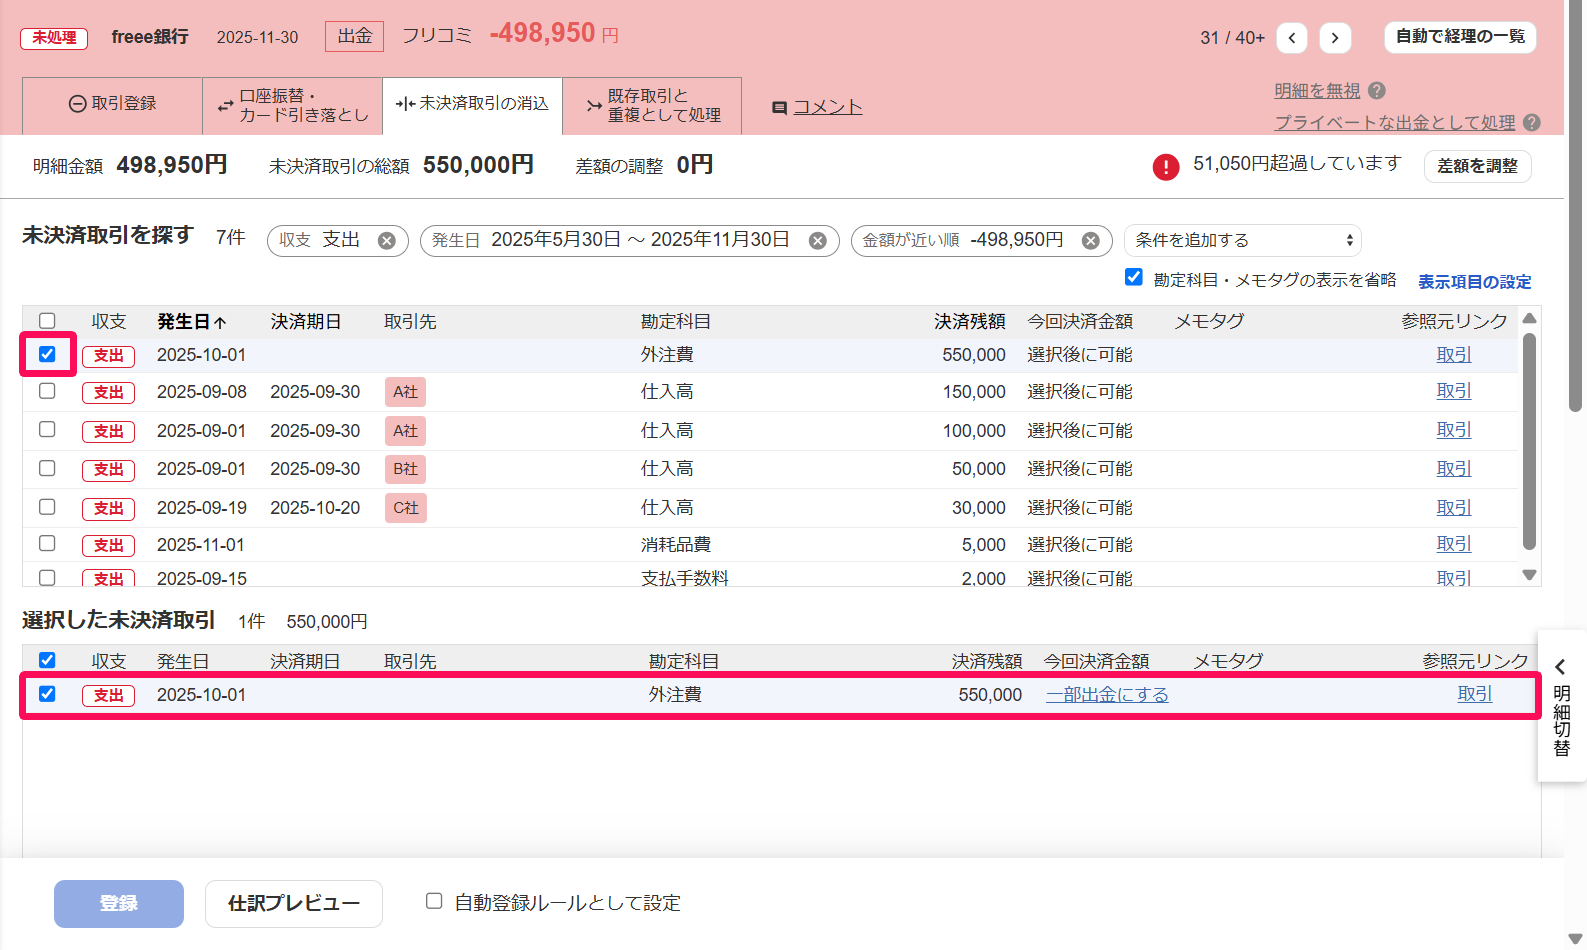
Task: Open the コメント link
Action: click(827, 107)
